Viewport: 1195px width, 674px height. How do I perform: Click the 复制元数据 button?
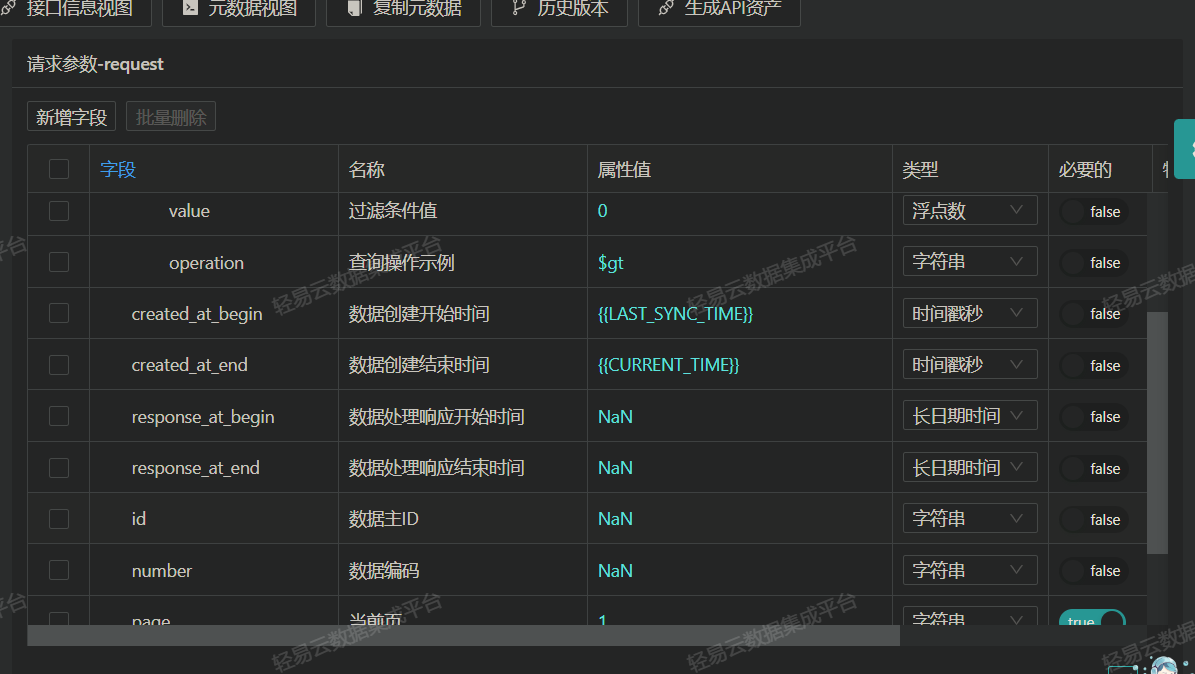[404, 9]
